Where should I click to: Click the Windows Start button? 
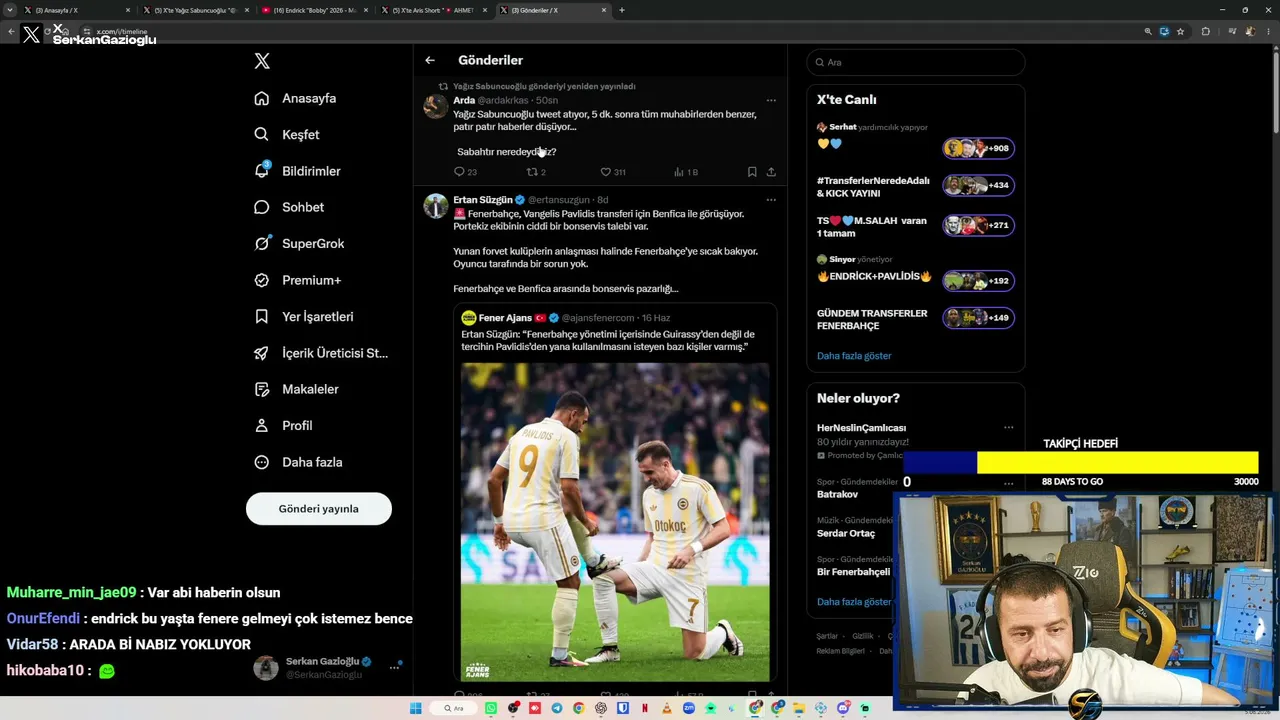[x=416, y=708]
